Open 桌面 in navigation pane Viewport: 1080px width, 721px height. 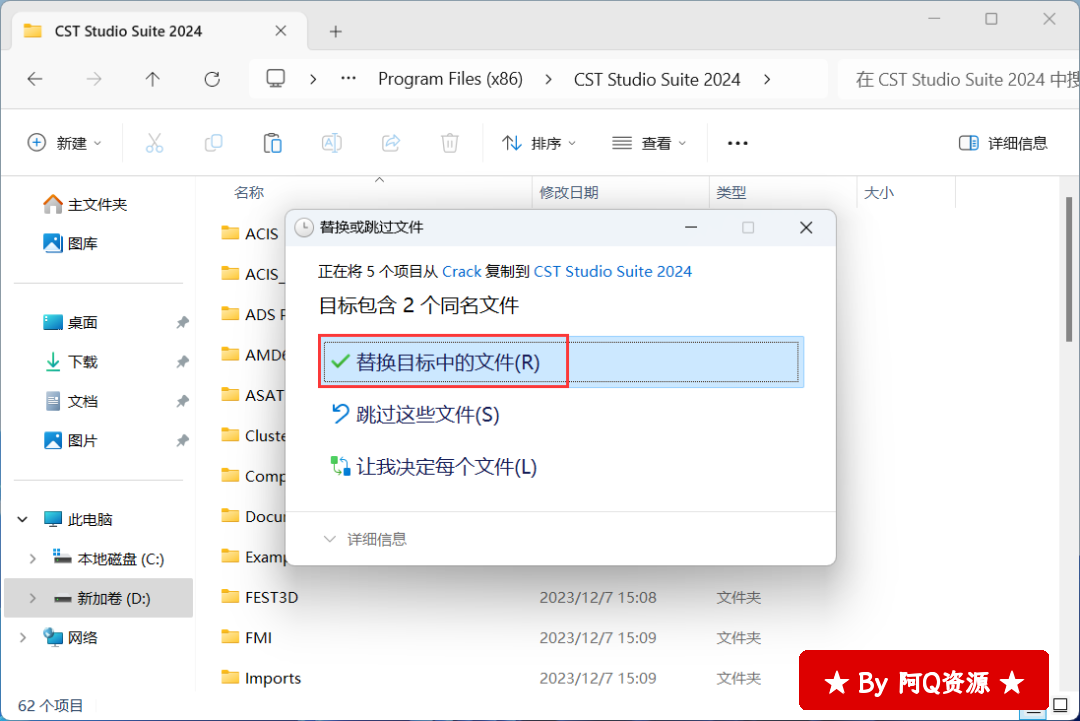coord(70,322)
